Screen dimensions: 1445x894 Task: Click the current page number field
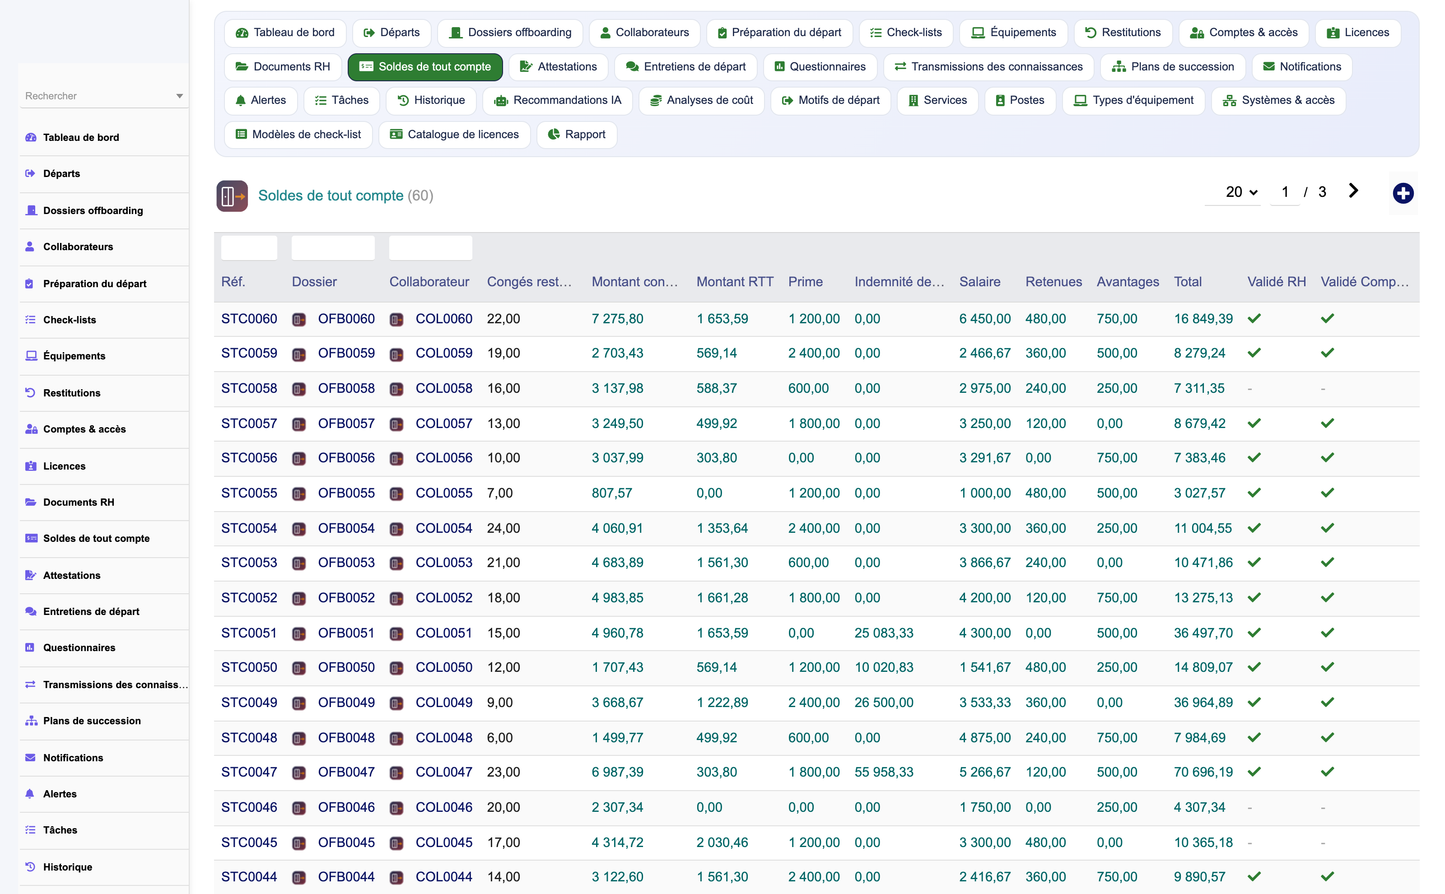[x=1285, y=192]
